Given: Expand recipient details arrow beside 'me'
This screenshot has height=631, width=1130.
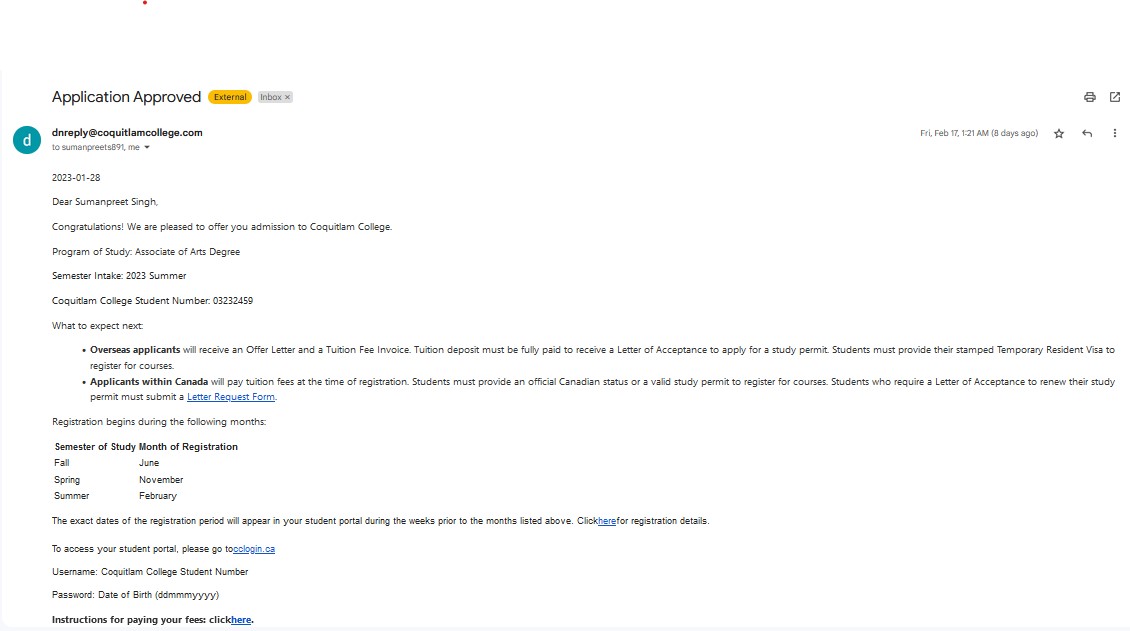Looking at the screenshot, I should point(147,148).
